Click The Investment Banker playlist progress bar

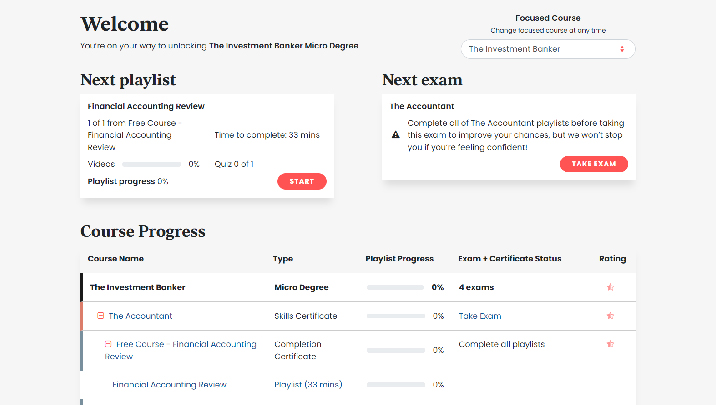[396, 288]
